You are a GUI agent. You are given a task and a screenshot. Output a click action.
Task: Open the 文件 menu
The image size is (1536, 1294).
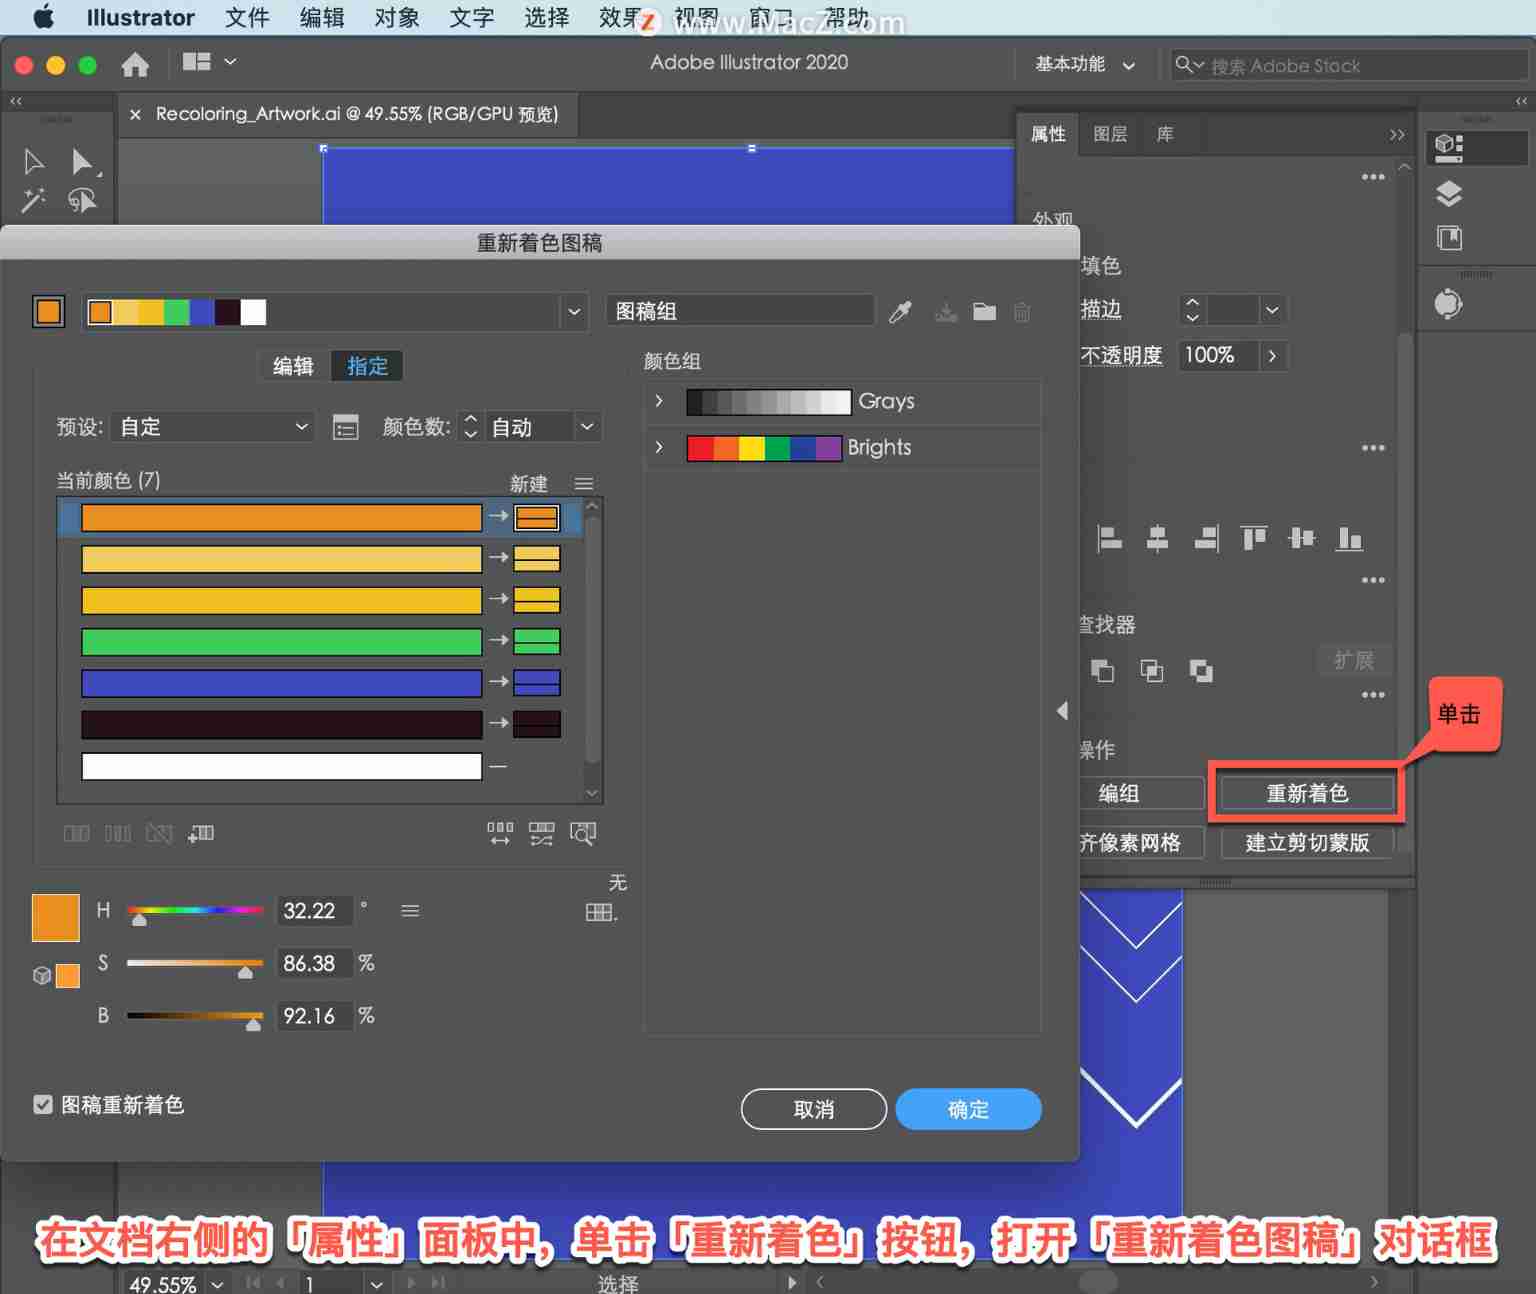pyautogui.click(x=247, y=18)
